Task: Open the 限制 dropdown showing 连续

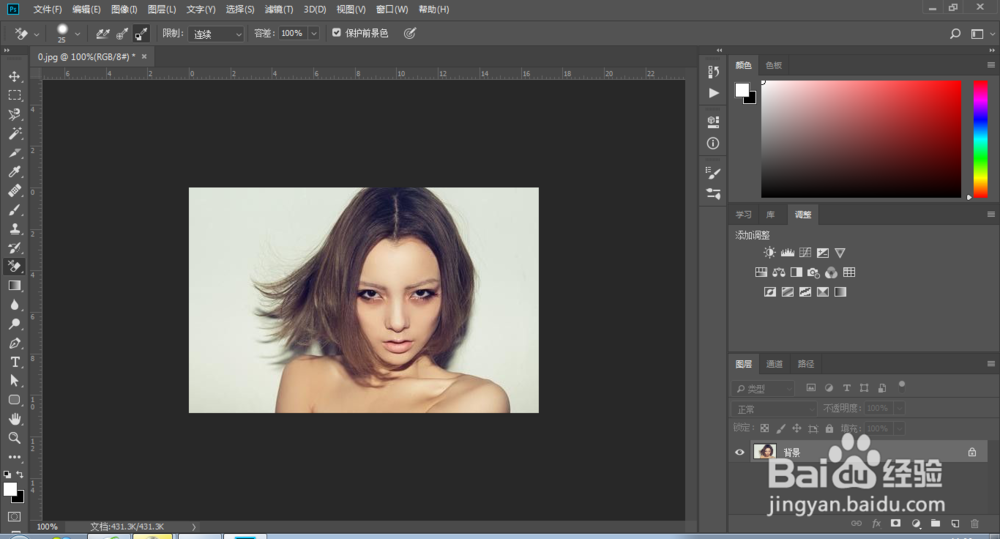Action: pos(216,34)
